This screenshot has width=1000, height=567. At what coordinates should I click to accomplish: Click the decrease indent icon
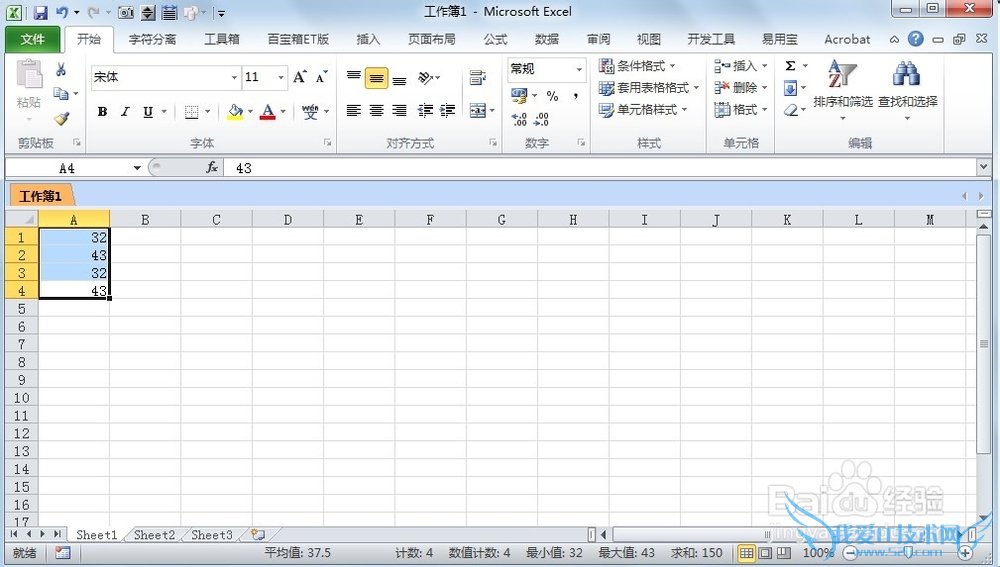click(x=425, y=111)
